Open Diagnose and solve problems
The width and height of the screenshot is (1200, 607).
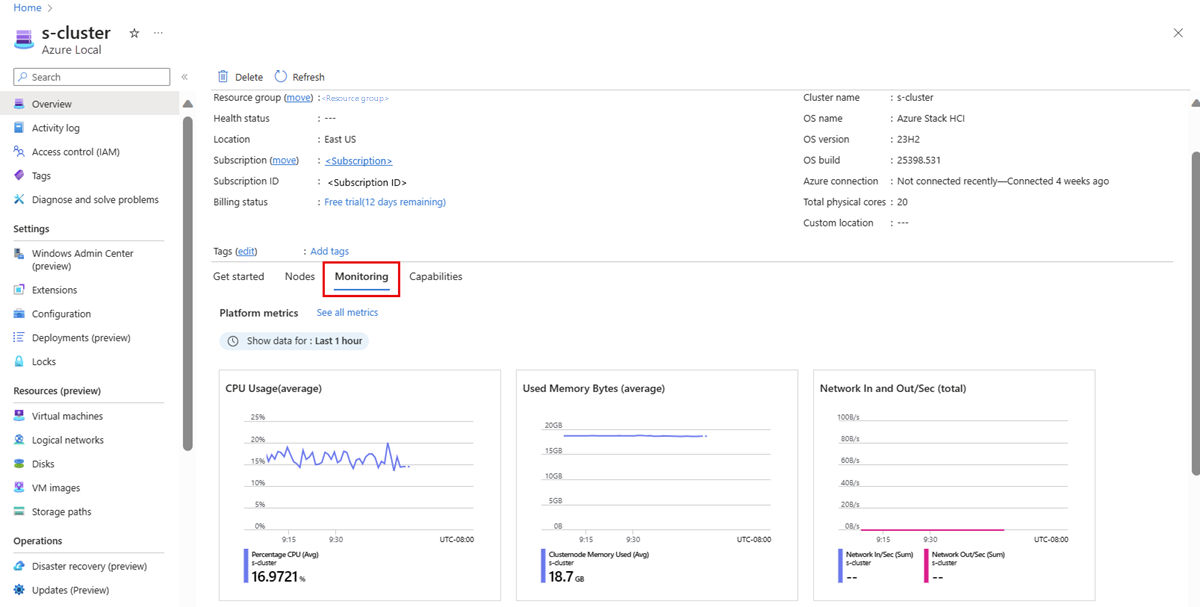click(x=94, y=200)
